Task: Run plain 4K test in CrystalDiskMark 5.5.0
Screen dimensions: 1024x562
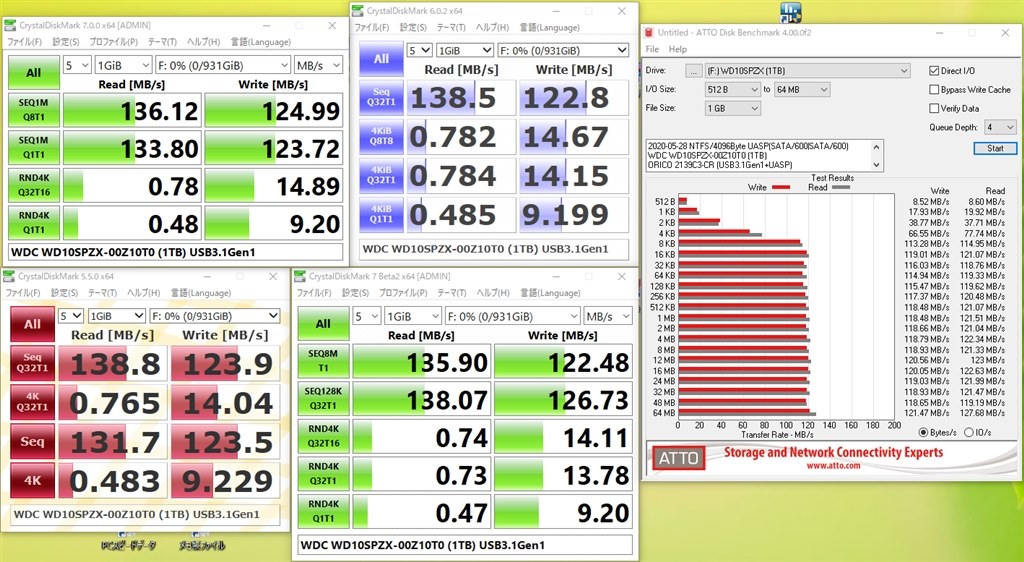Action: [33, 480]
